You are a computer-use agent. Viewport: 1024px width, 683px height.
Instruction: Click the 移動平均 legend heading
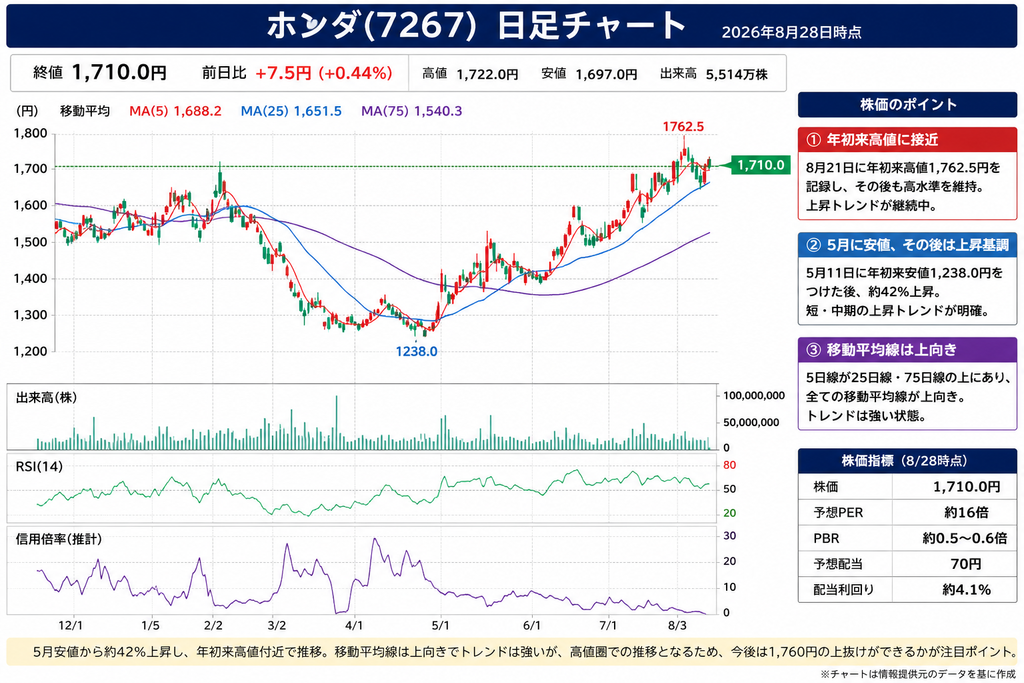pyautogui.click(x=85, y=111)
